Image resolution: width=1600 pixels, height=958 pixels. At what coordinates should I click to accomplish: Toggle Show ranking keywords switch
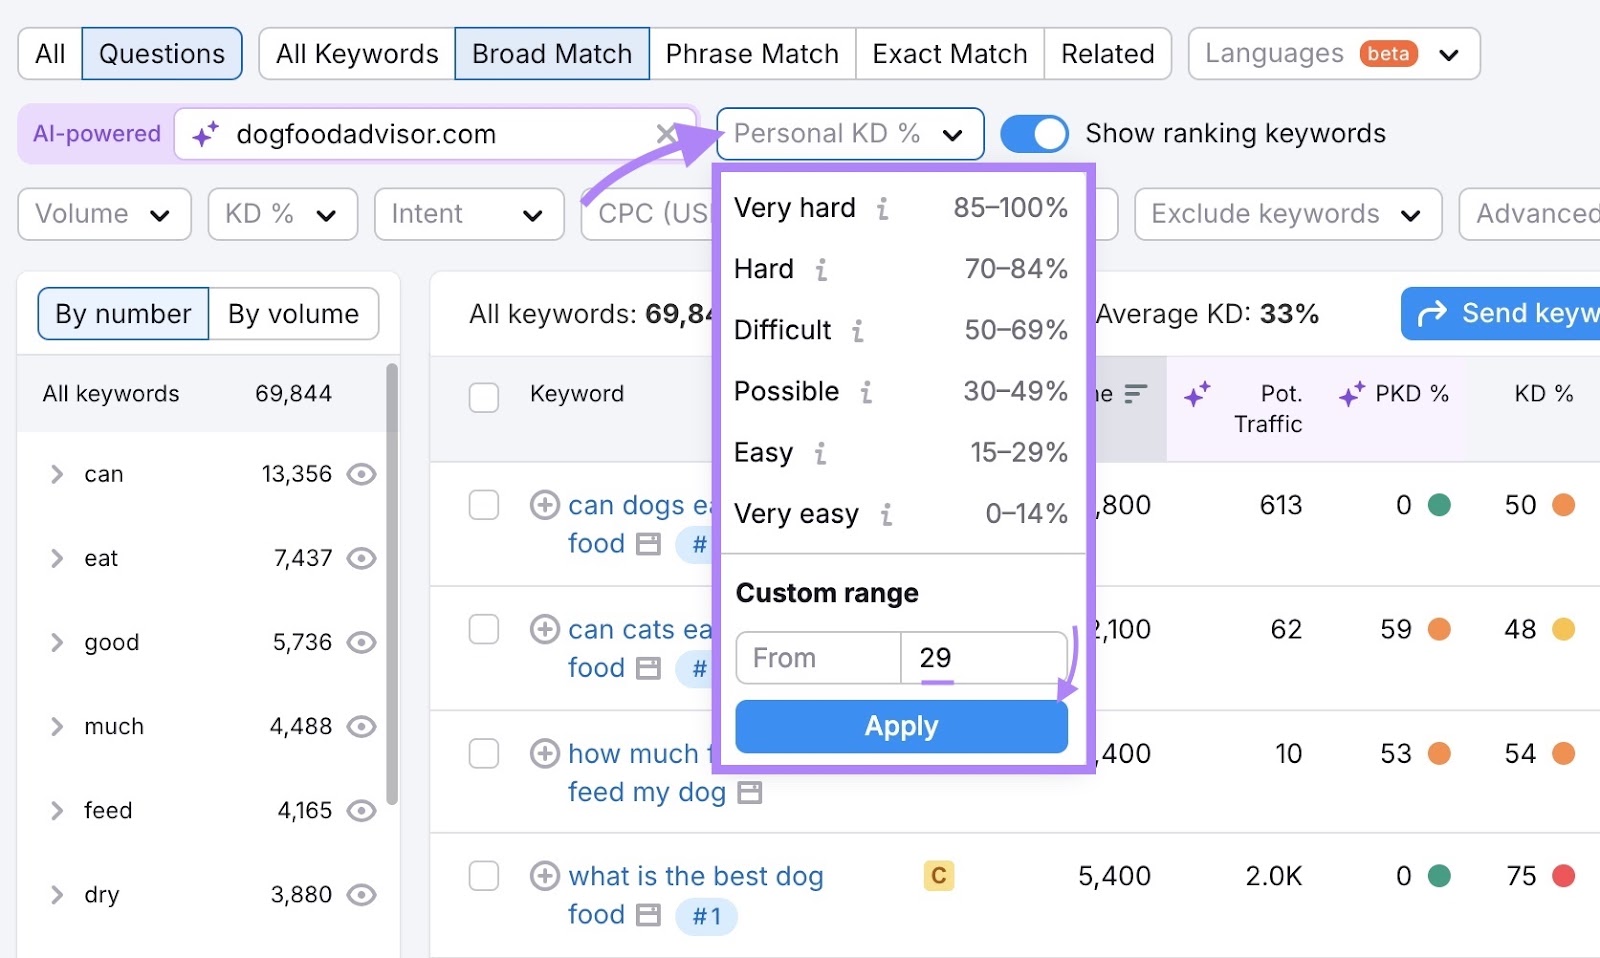1034,134
